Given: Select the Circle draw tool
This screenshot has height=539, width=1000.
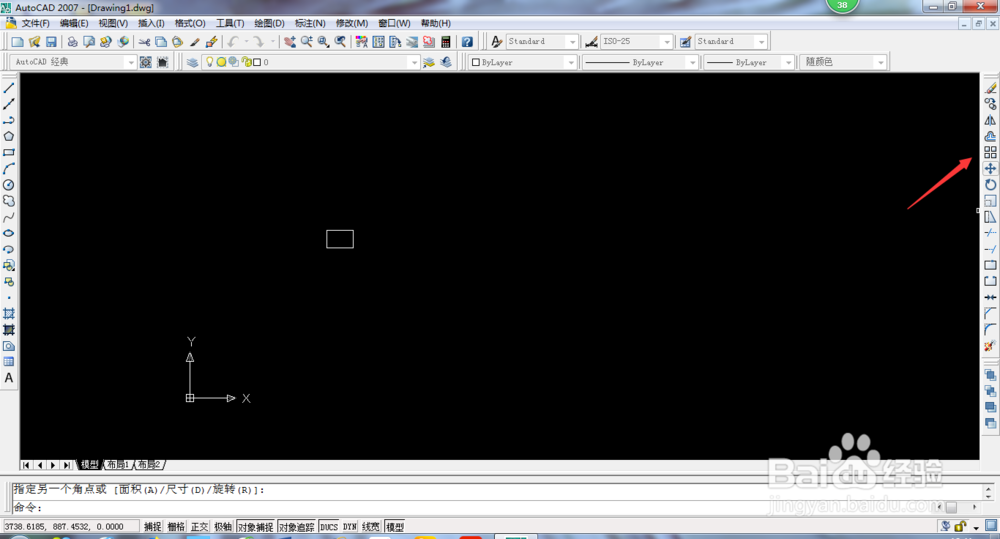Looking at the screenshot, I should click(9, 185).
